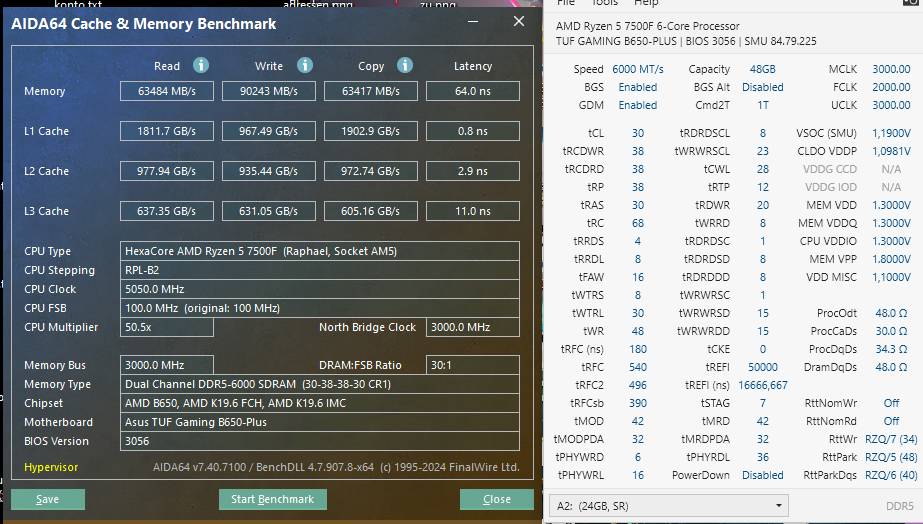Click ProcDqDs value 34.3 Ω

coord(891,349)
